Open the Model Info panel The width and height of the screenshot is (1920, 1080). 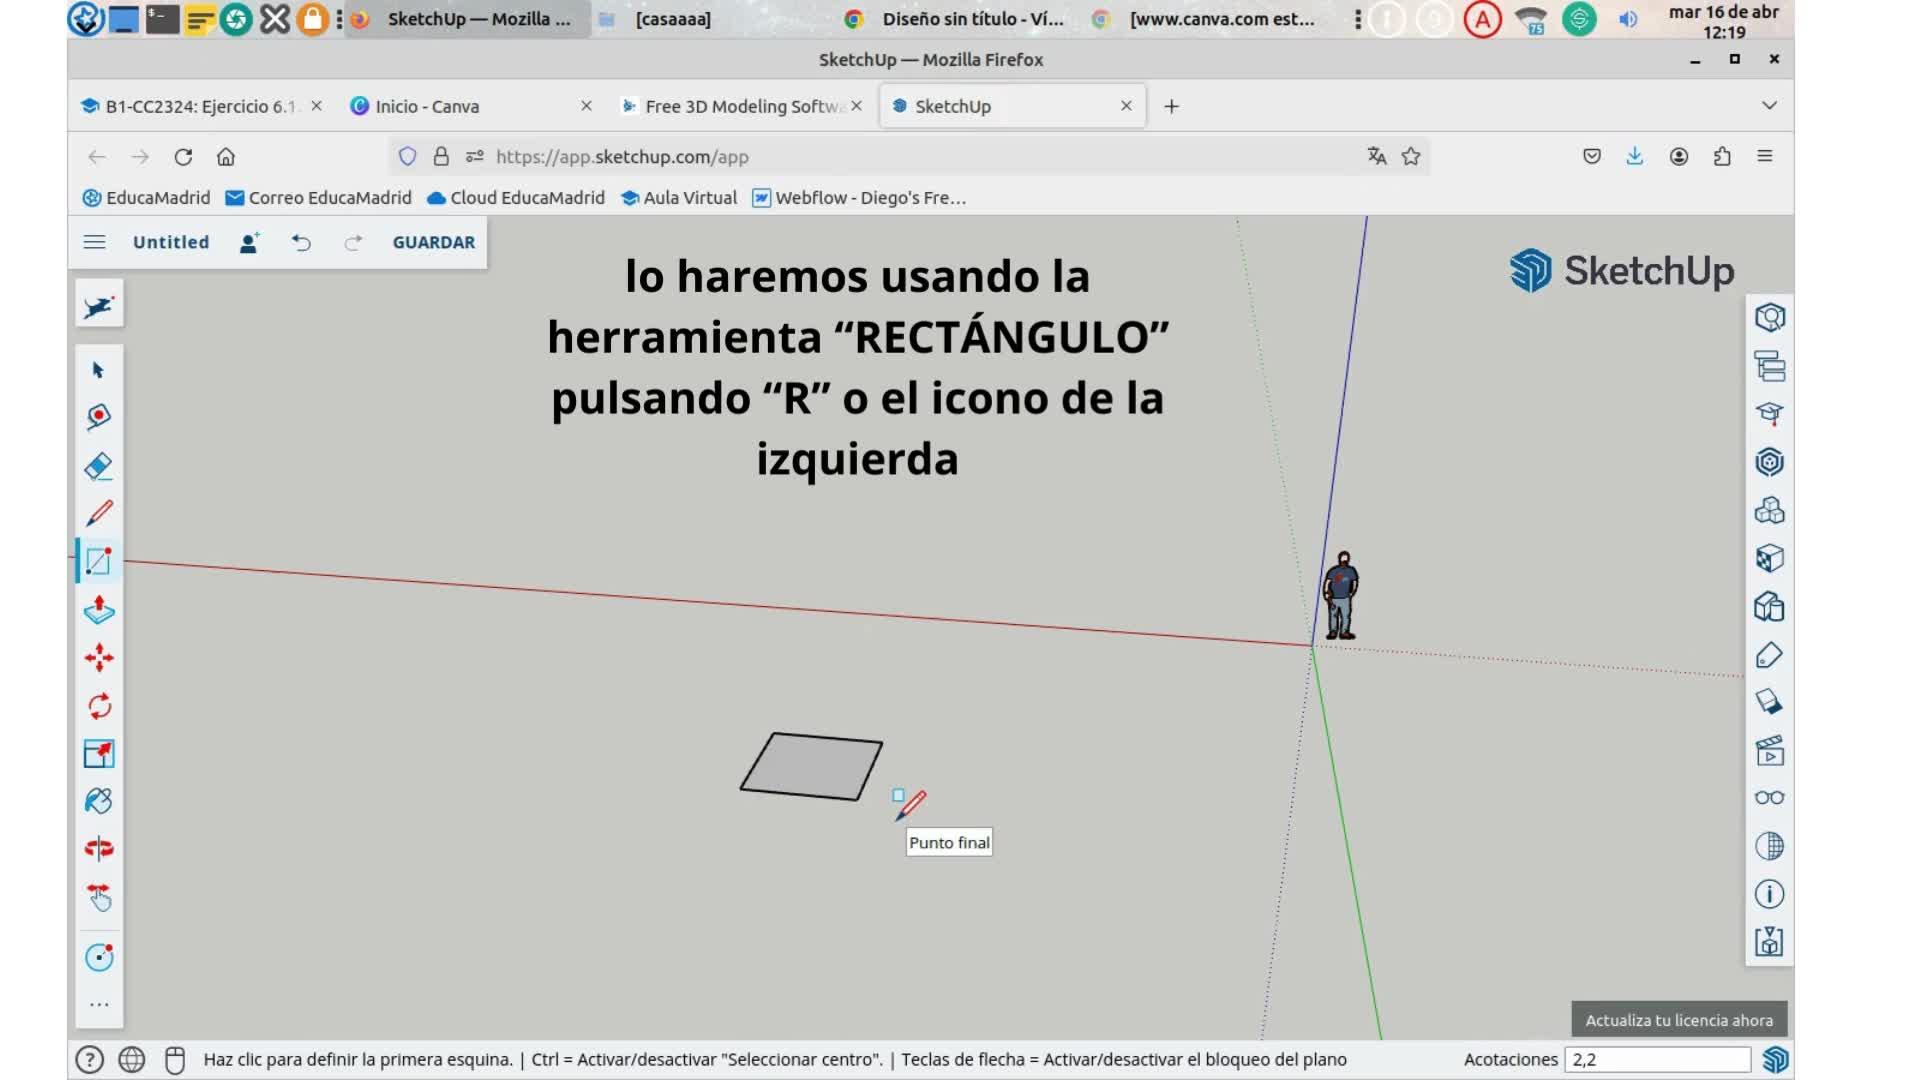coord(1769,894)
